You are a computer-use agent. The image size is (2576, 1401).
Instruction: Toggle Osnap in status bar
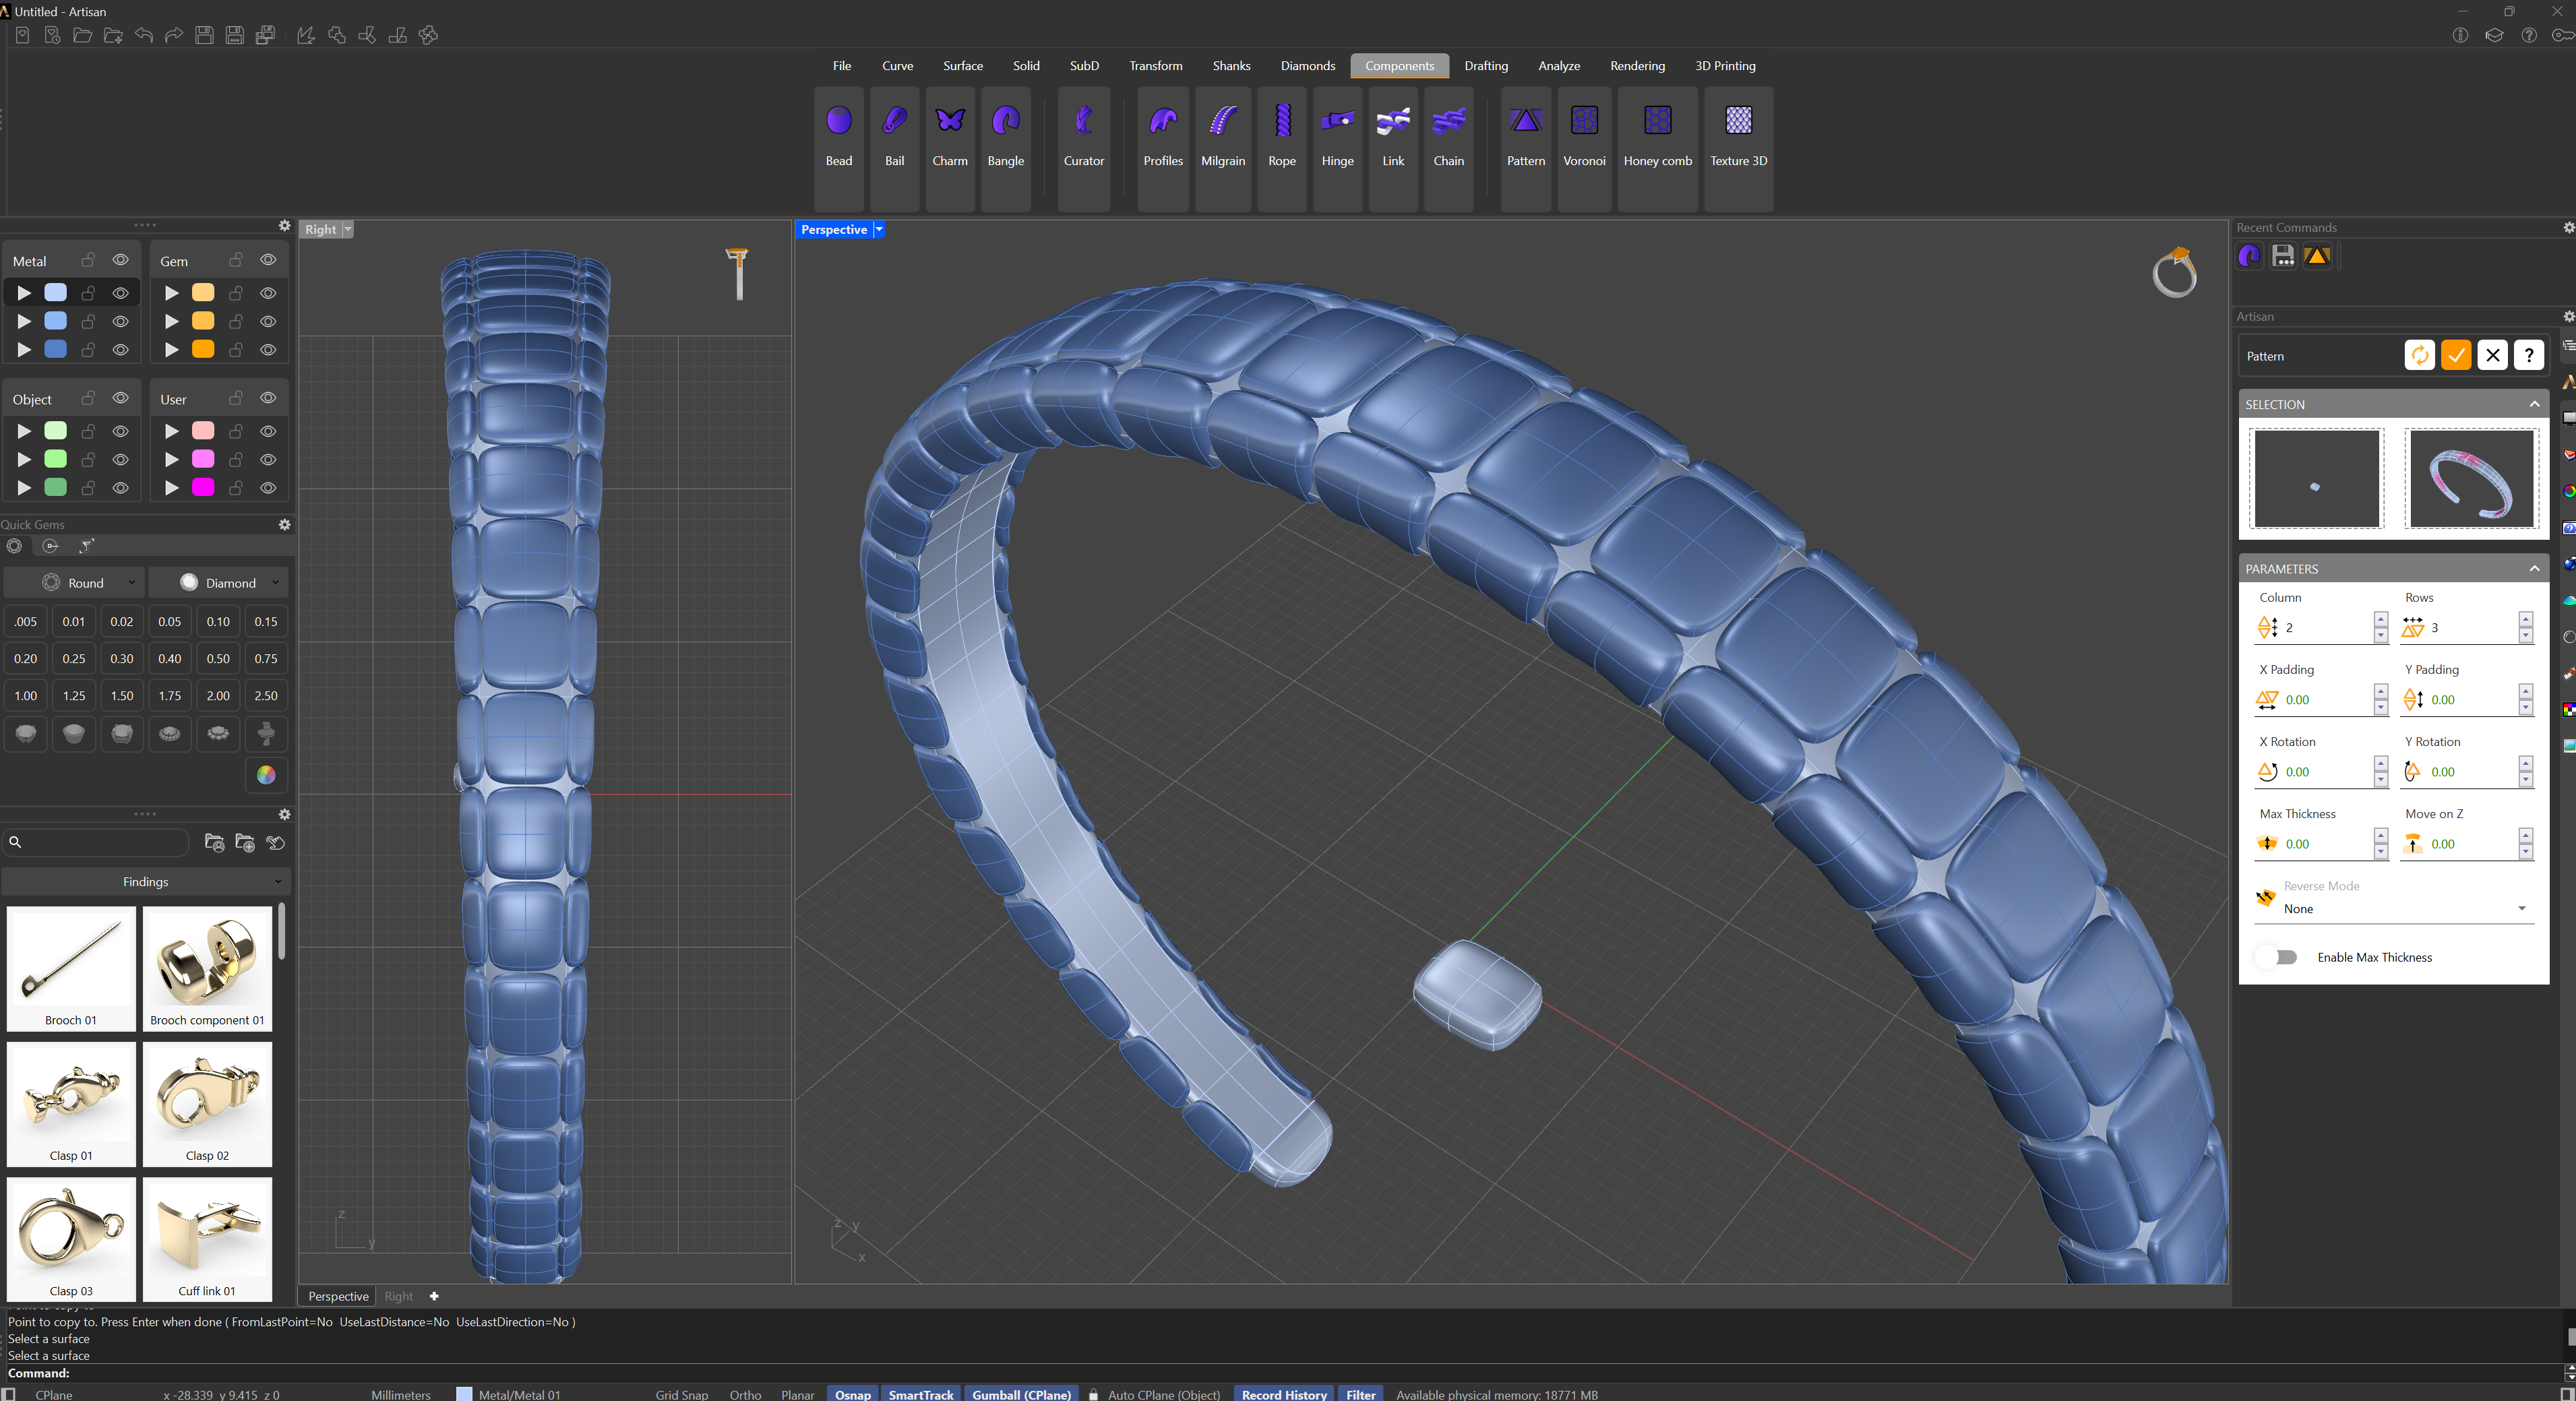click(x=853, y=1394)
